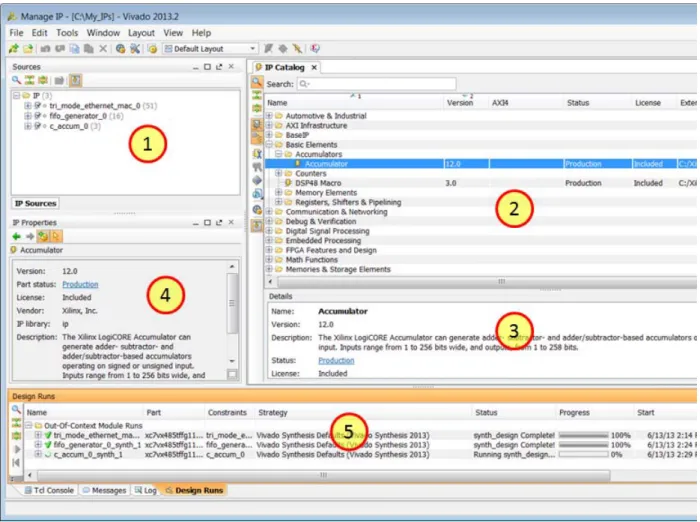Click Collapse All icon in Sources toolbar

(29, 80)
